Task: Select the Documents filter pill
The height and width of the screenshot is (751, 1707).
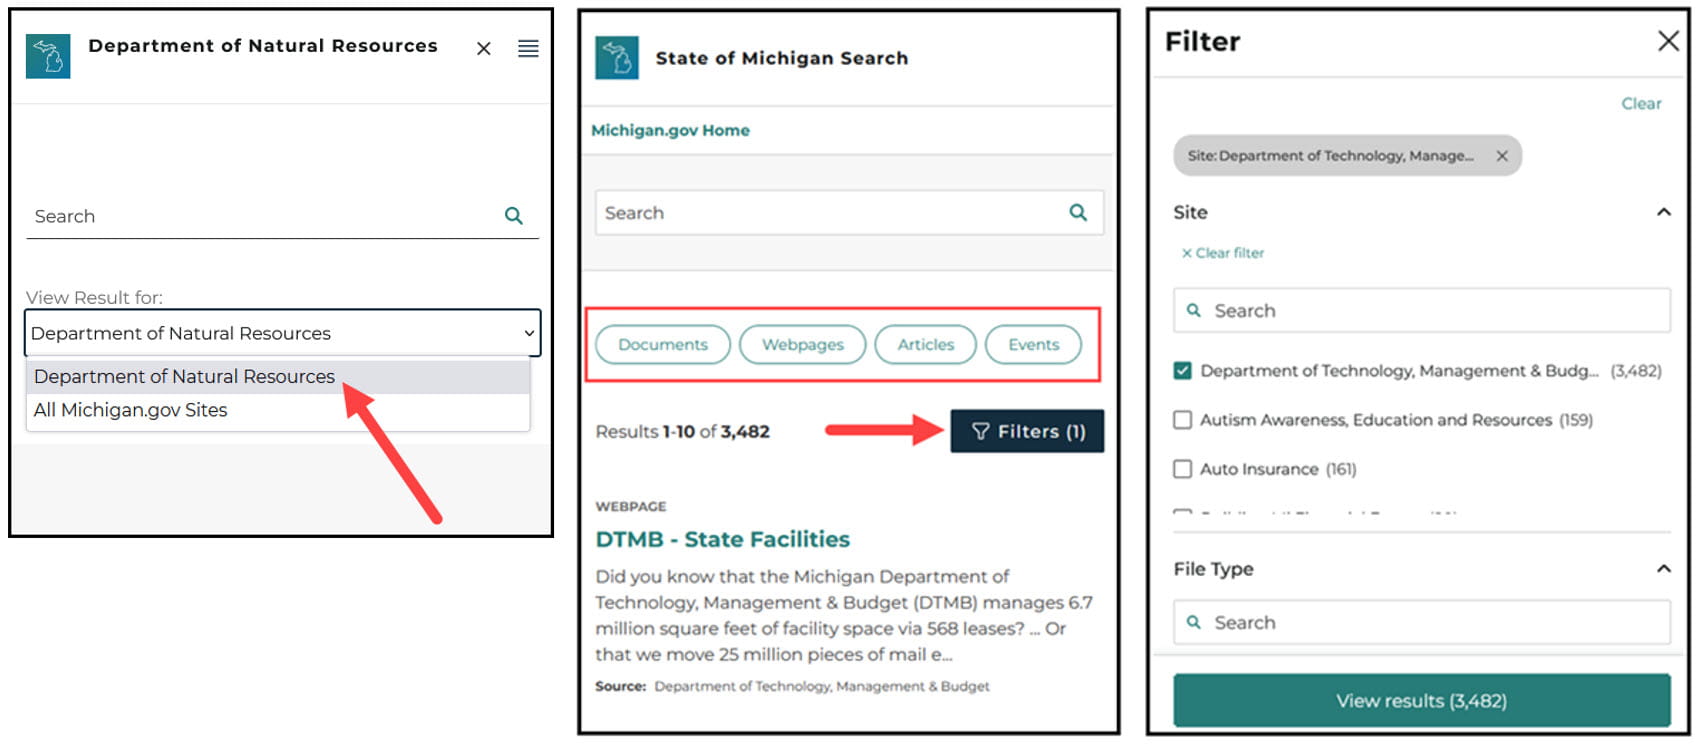Action: pos(663,344)
